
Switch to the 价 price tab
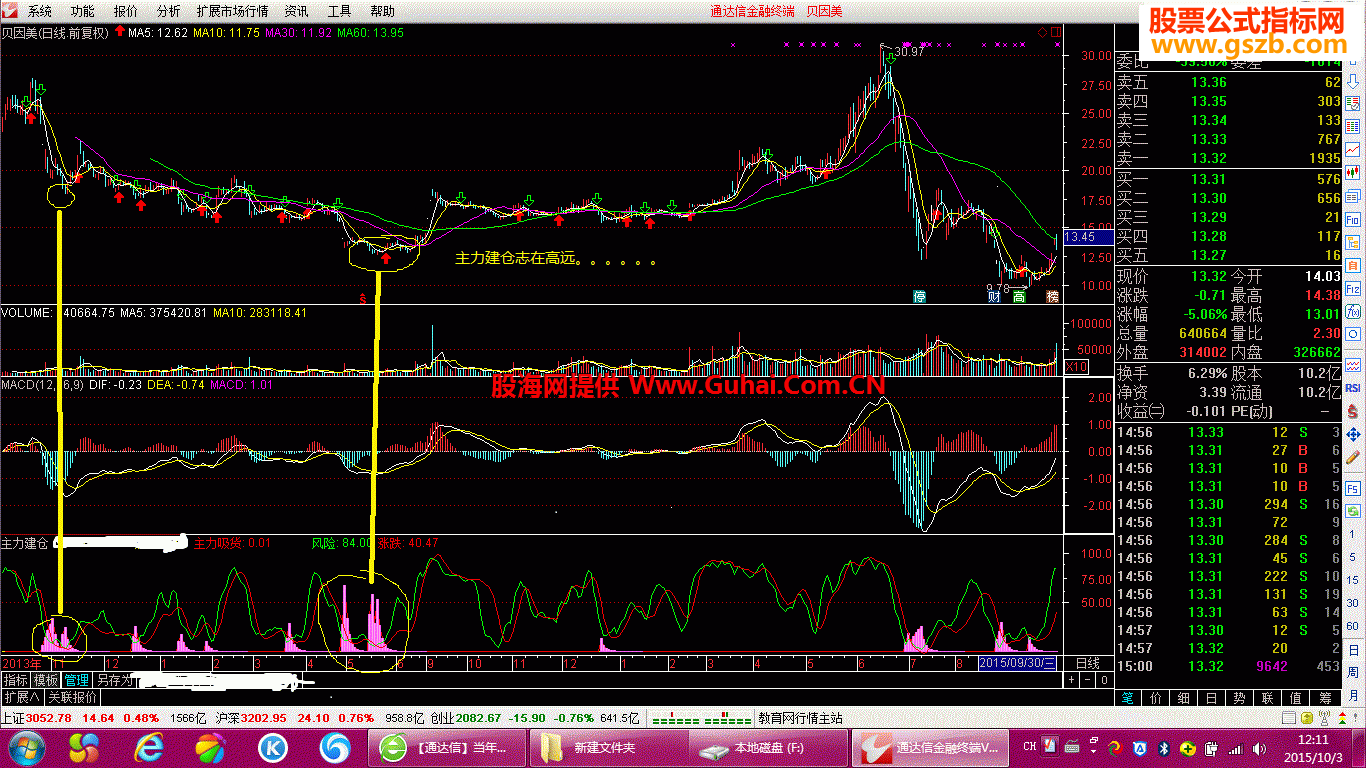point(1156,697)
